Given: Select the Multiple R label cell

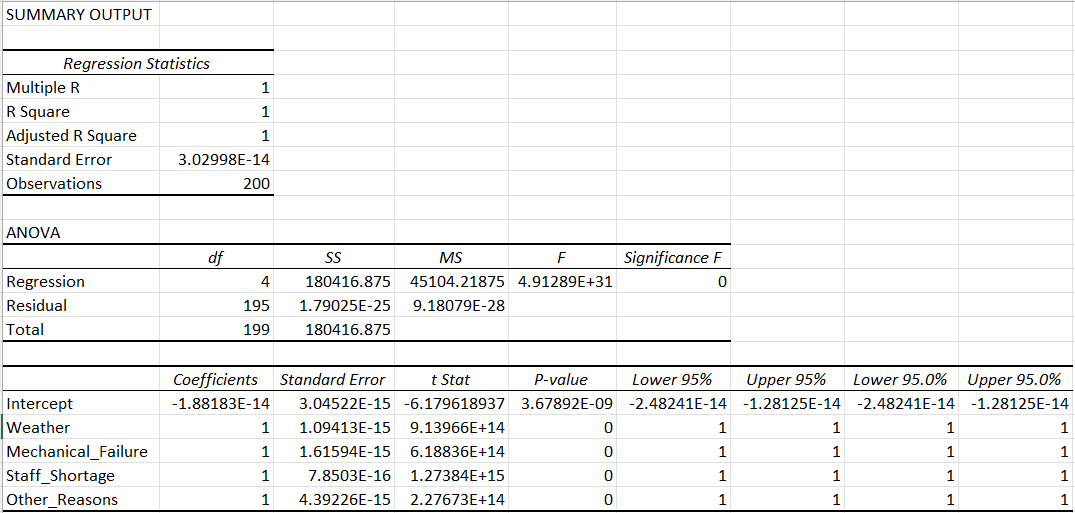Looking at the screenshot, I should [x=81, y=88].
